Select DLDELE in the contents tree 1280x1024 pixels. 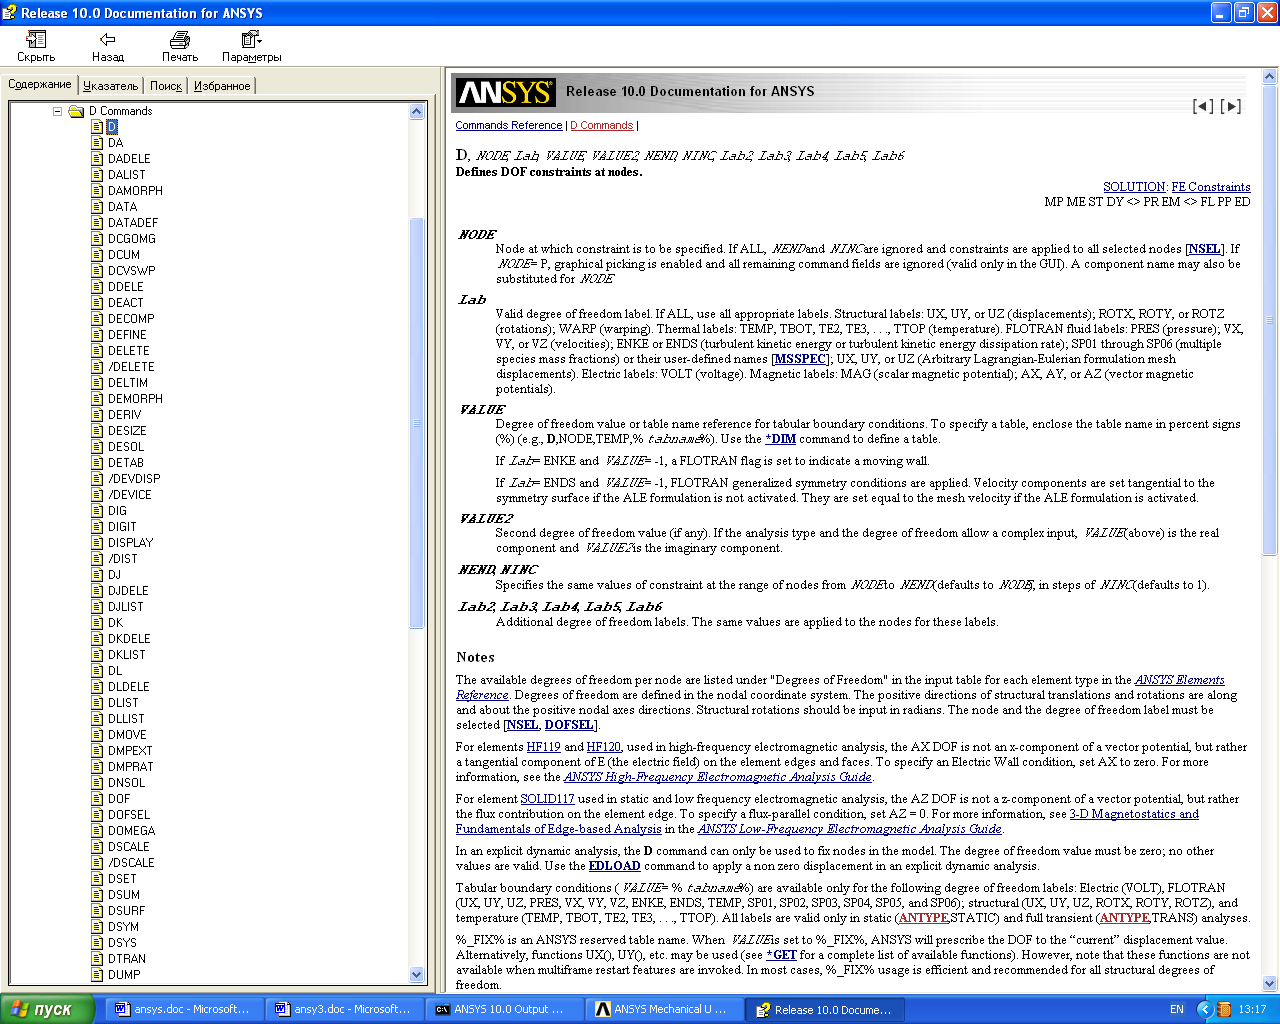pos(129,687)
